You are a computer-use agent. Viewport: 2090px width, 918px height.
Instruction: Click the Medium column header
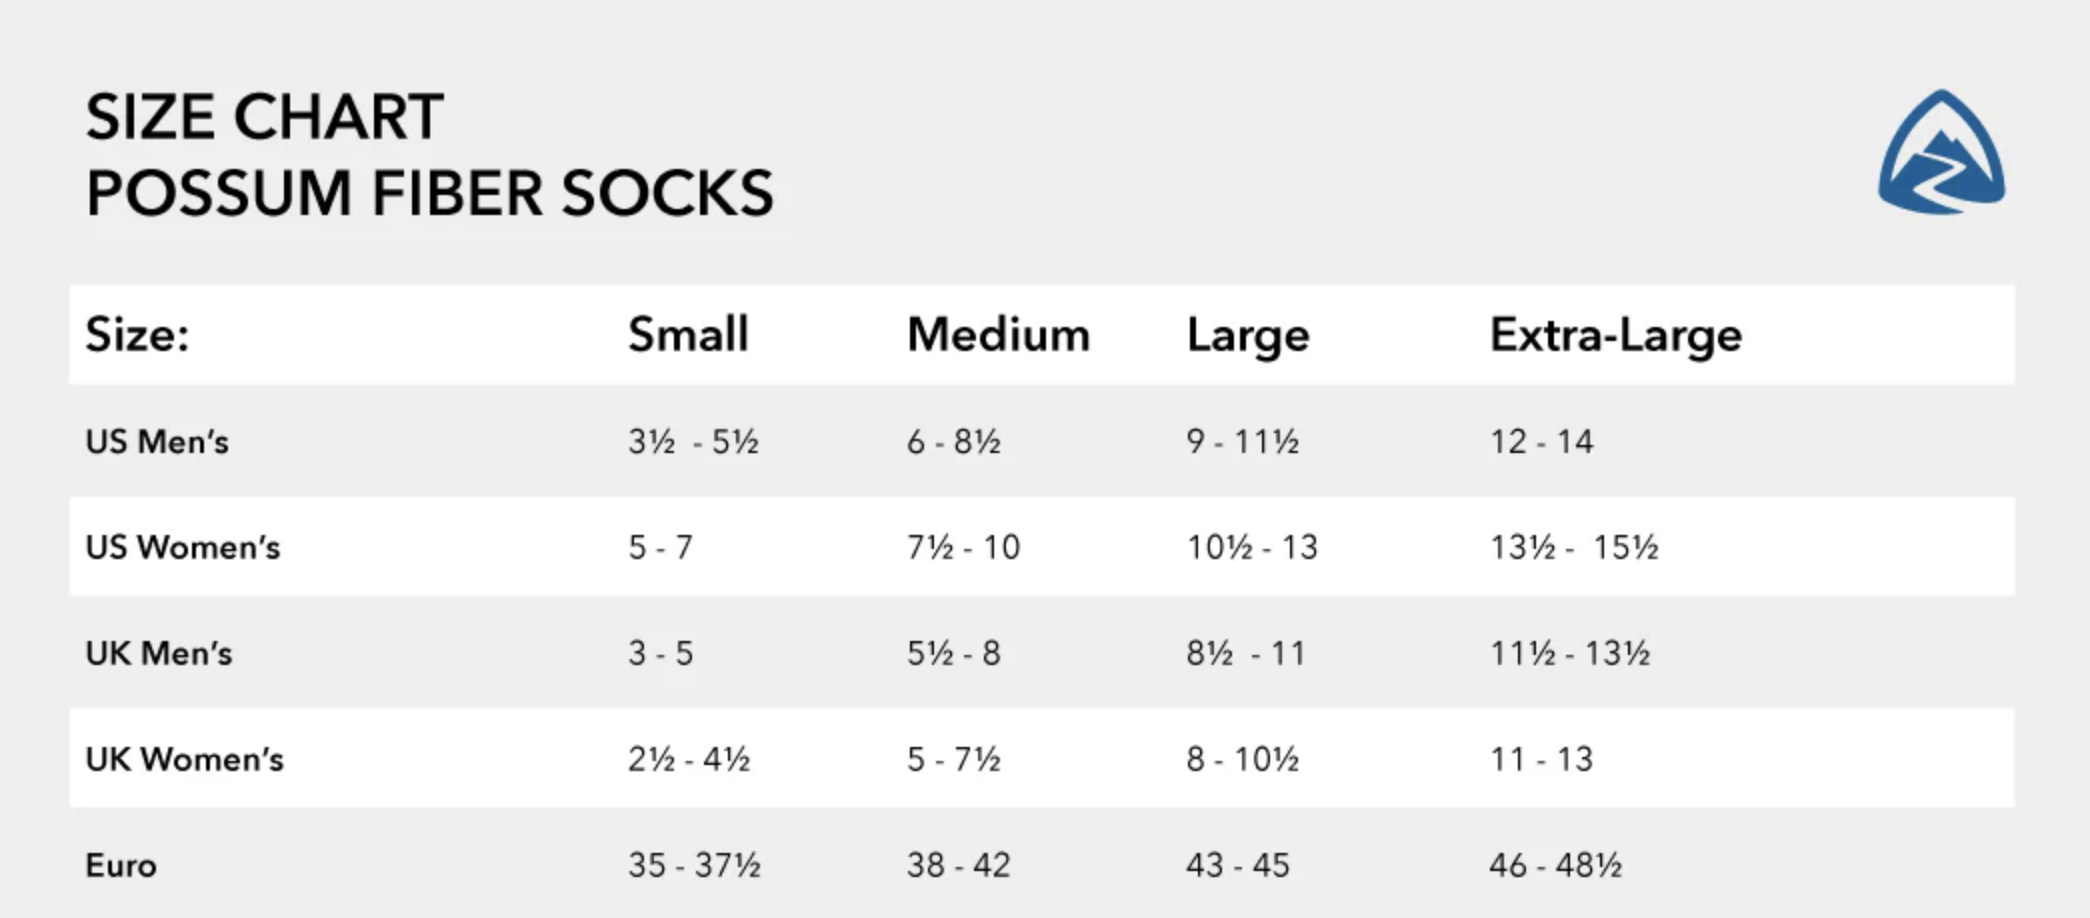(998, 334)
